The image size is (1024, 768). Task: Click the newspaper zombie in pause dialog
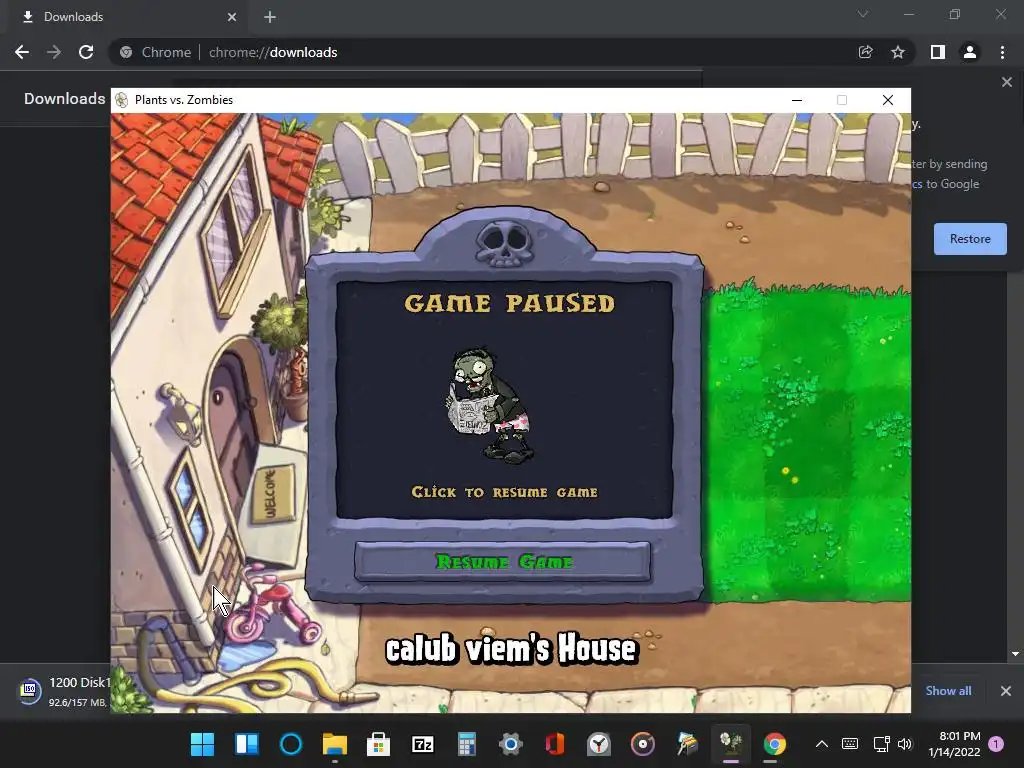(x=488, y=406)
